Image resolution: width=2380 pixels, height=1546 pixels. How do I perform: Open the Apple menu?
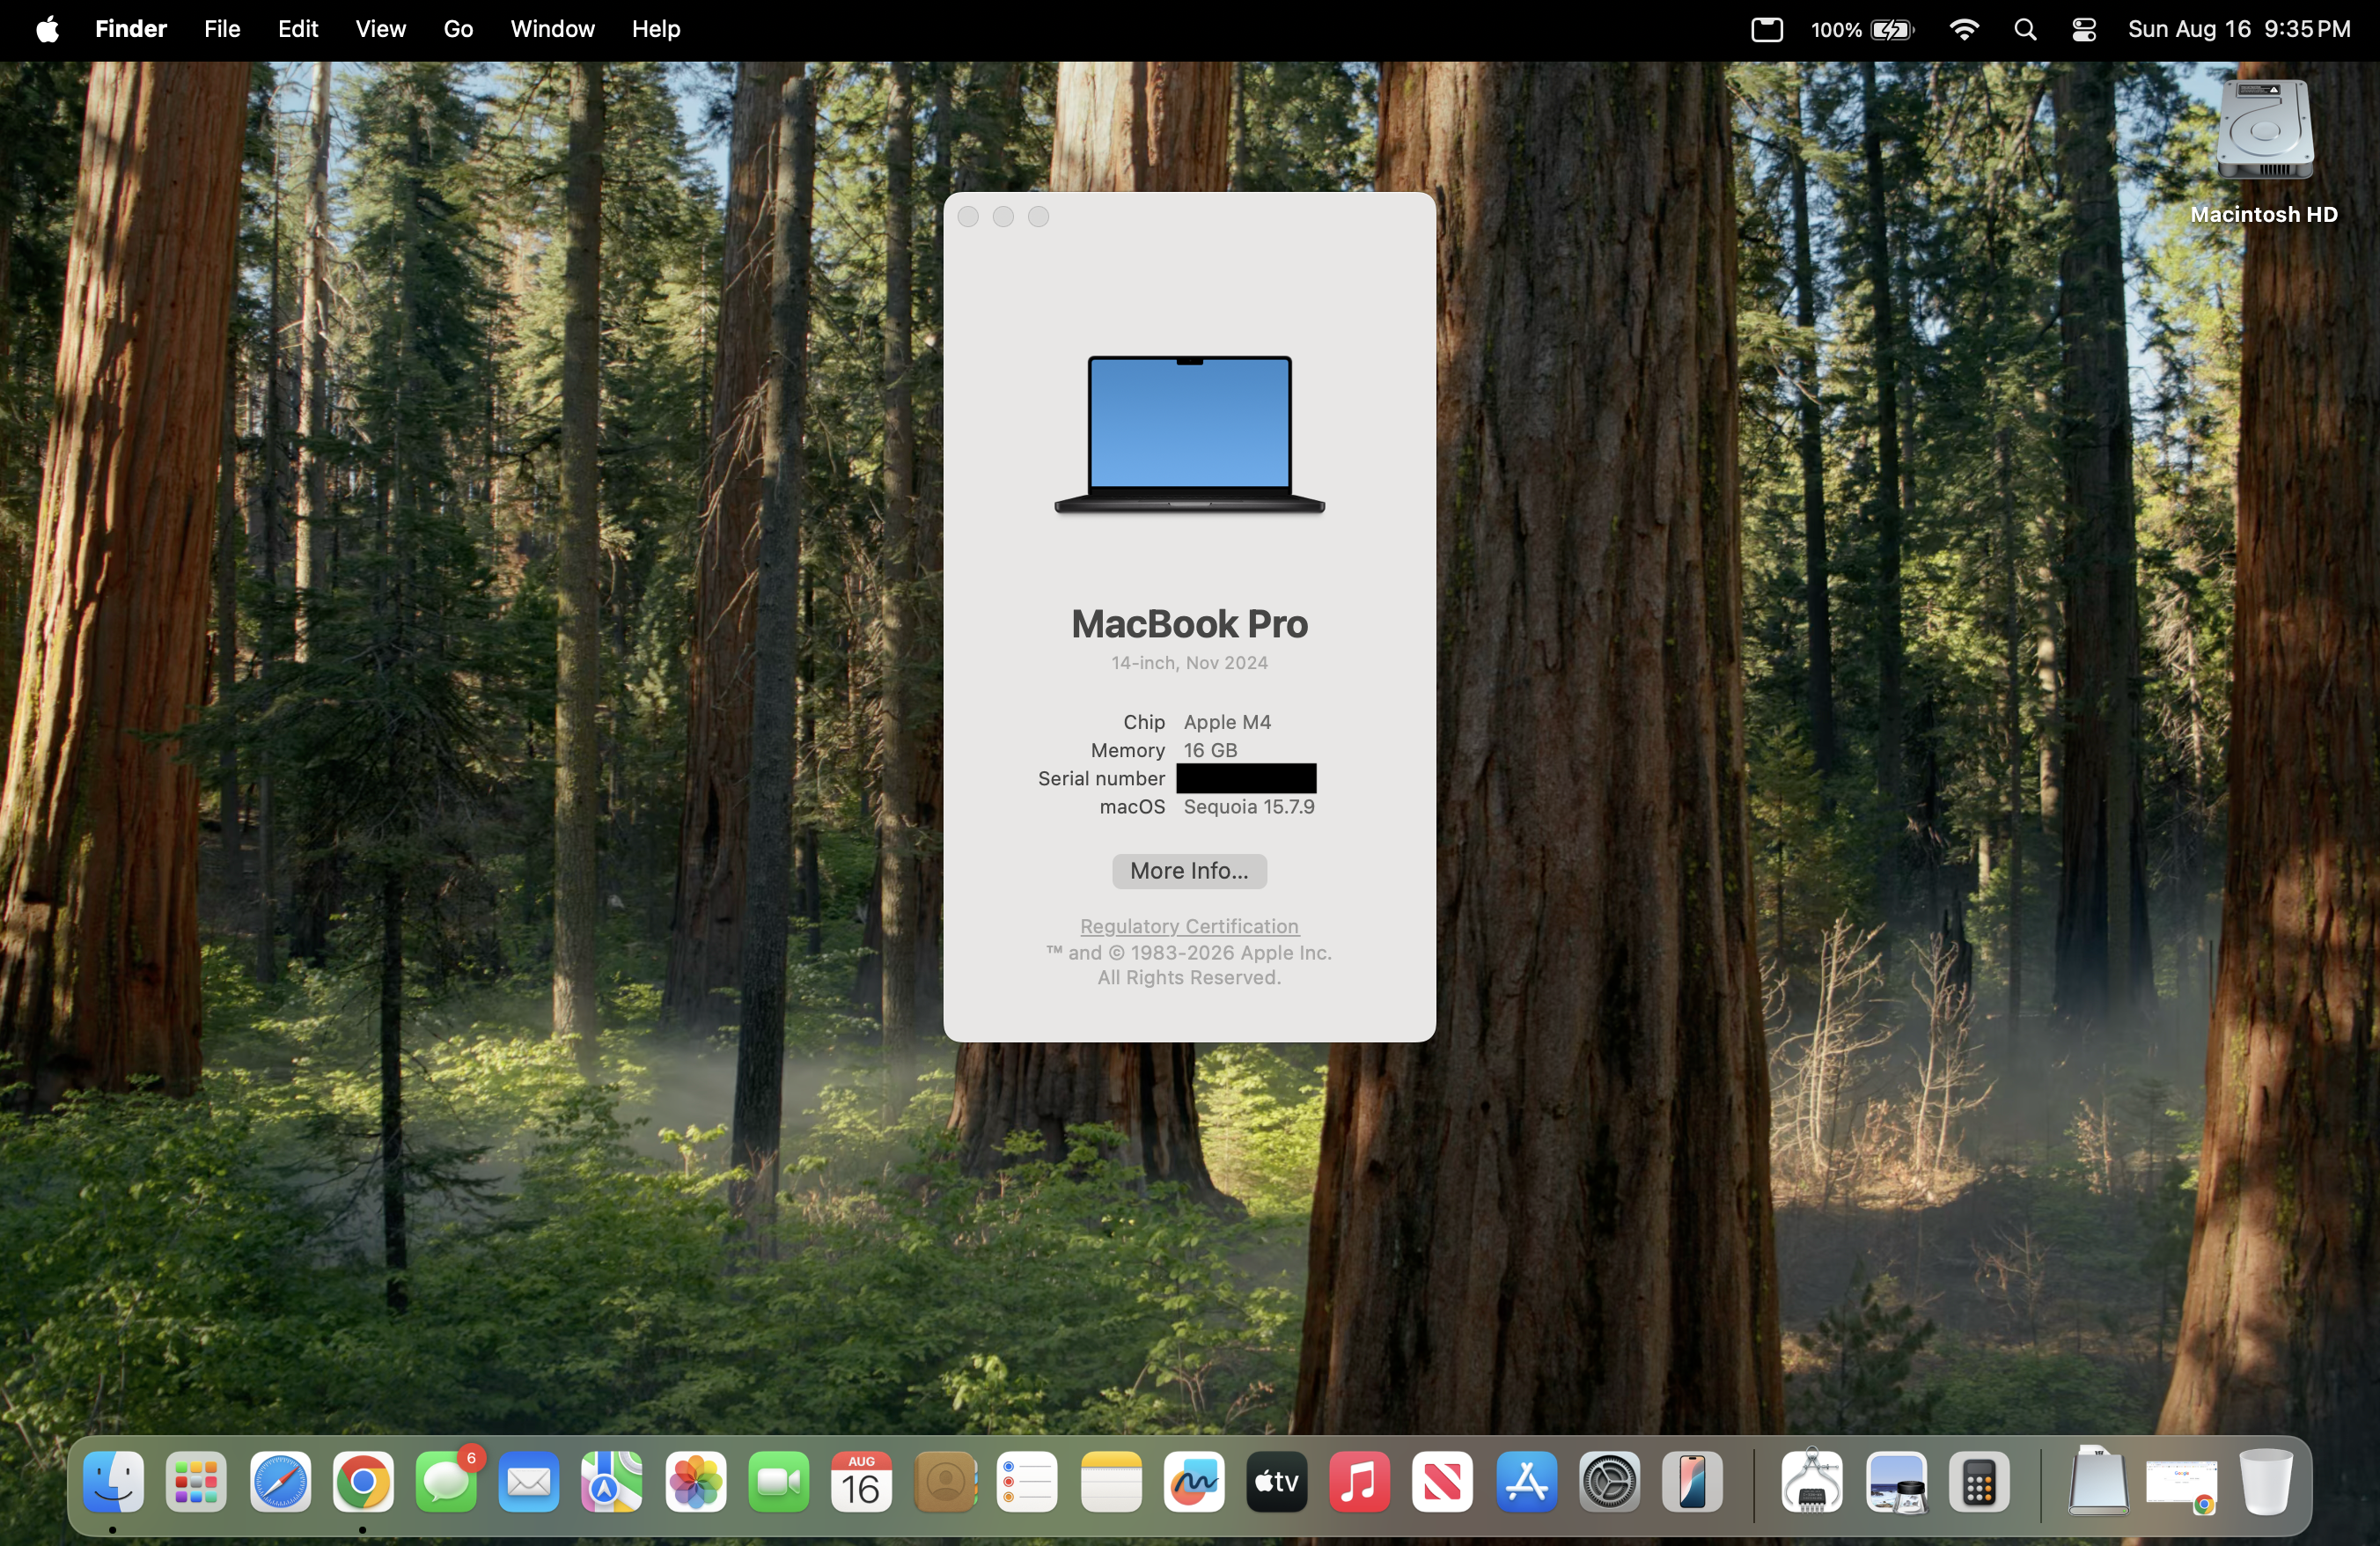coord(47,29)
